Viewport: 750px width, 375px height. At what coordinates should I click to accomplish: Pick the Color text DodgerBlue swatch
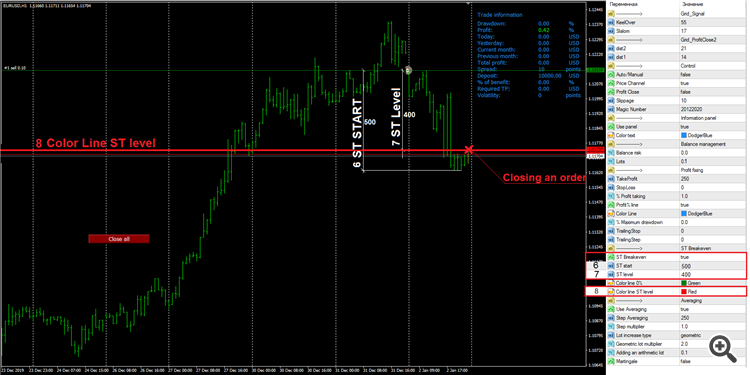[x=683, y=135]
